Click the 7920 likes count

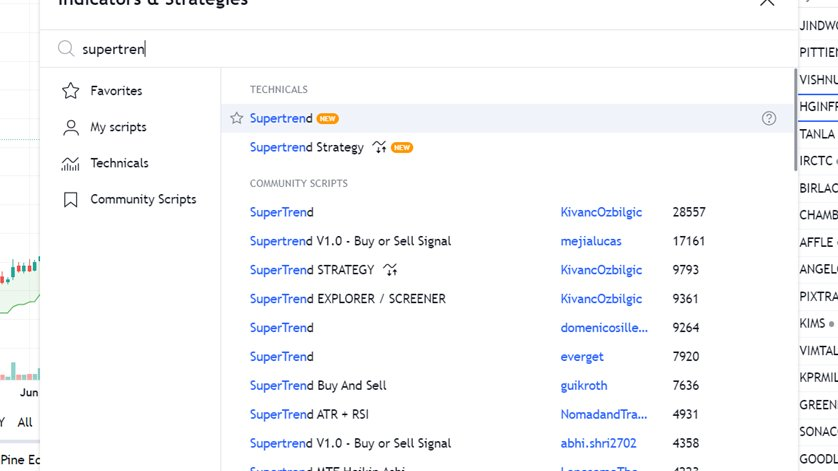[x=686, y=357]
